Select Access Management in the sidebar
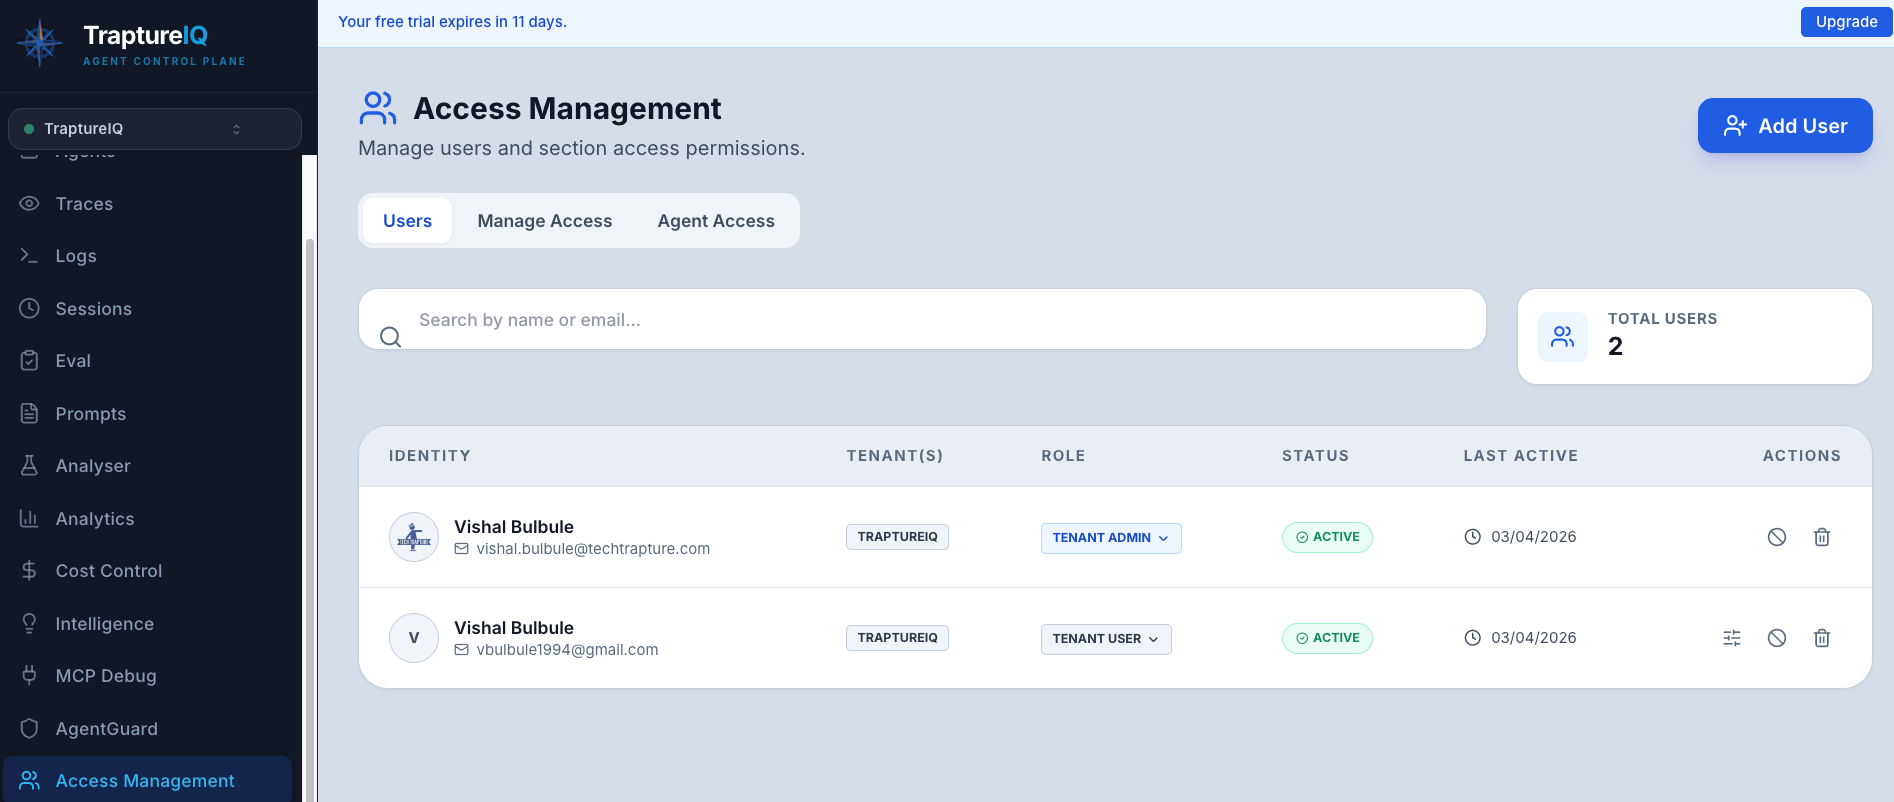The width and height of the screenshot is (1894, 802). tap(148, 780)
